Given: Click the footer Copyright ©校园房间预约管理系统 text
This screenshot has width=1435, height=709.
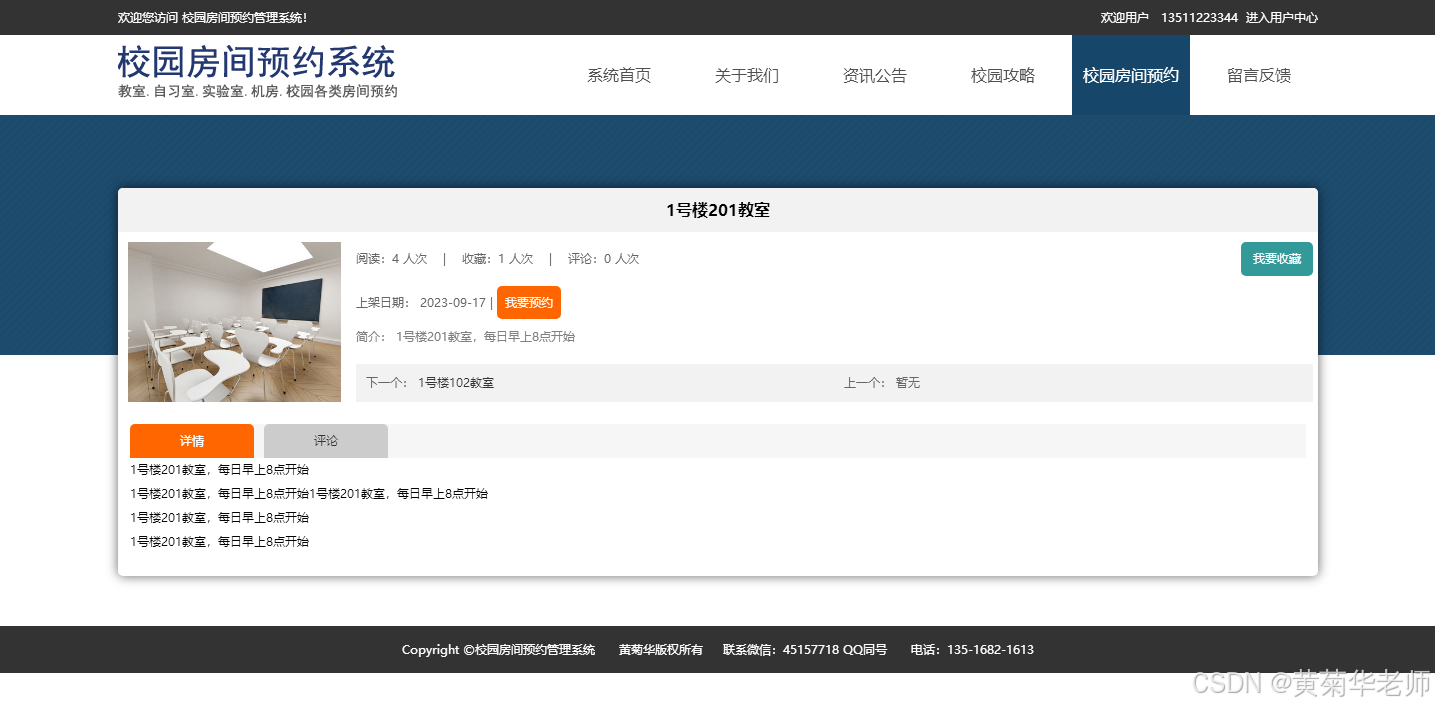Looking at the screenshot, I should (x=499, y=650).
